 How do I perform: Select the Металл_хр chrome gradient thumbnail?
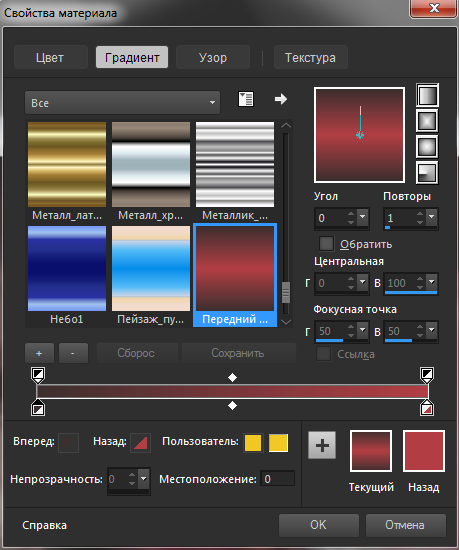point(151,164)
